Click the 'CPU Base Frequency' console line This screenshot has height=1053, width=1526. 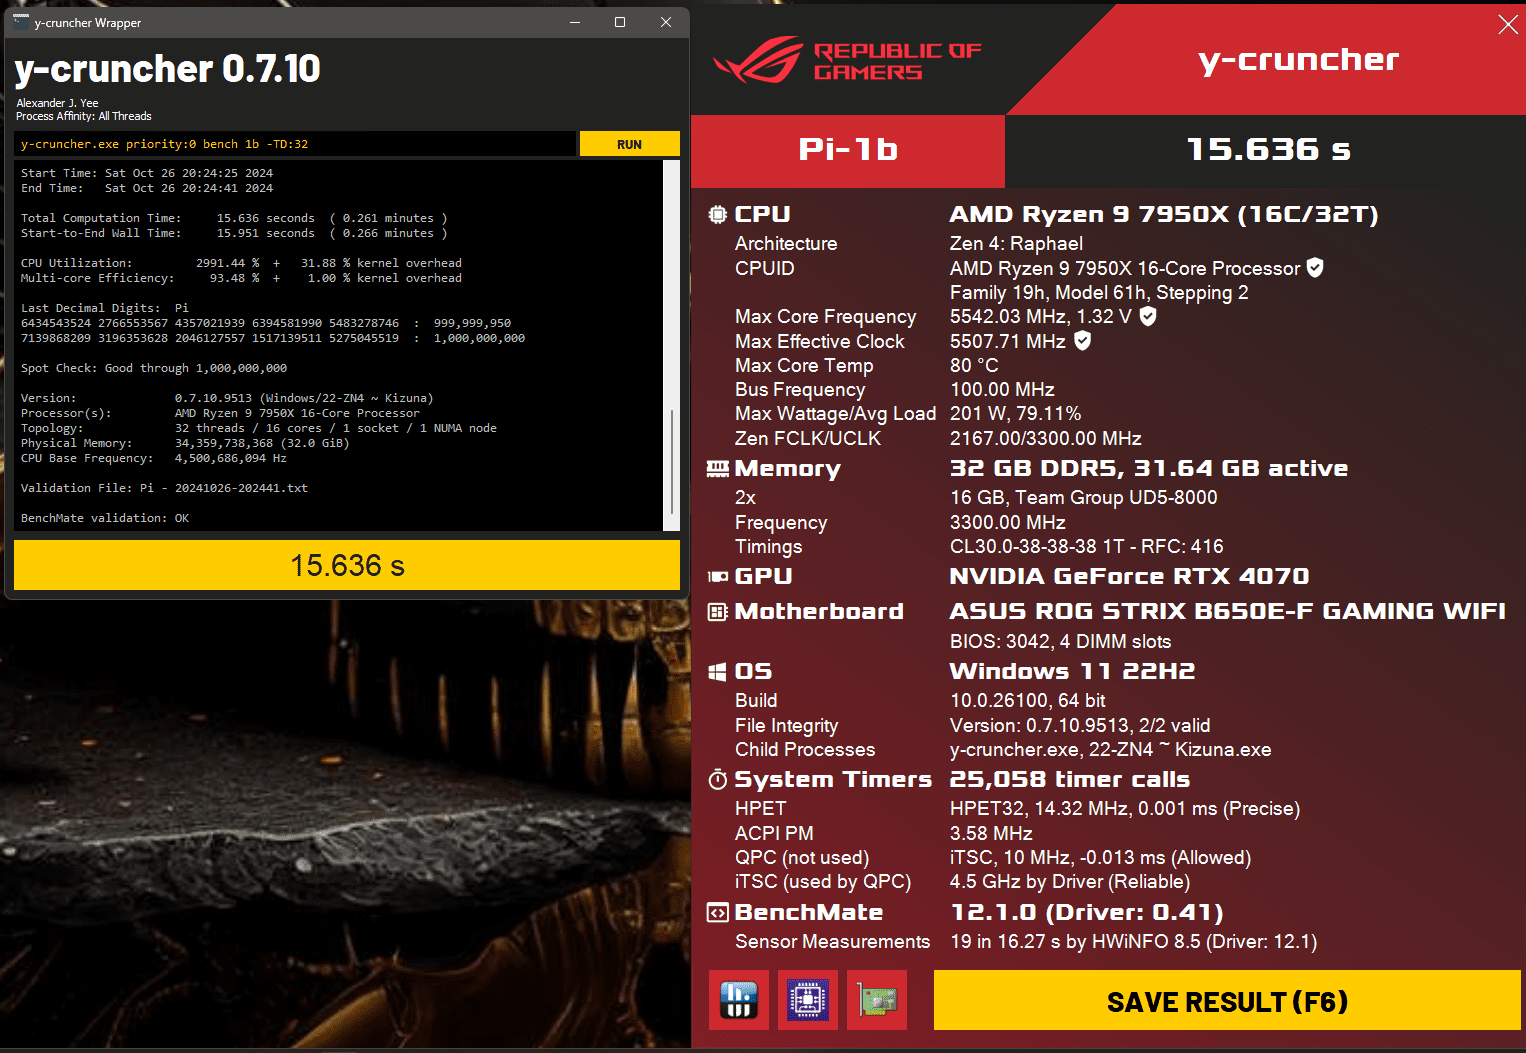coord(154,458)
